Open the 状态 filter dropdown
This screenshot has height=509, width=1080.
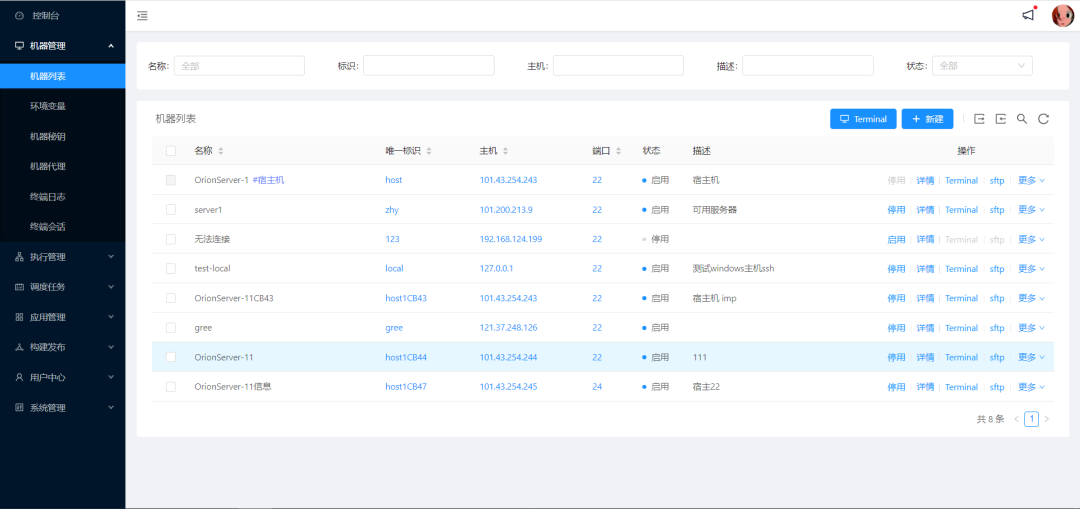coord(982,66)
